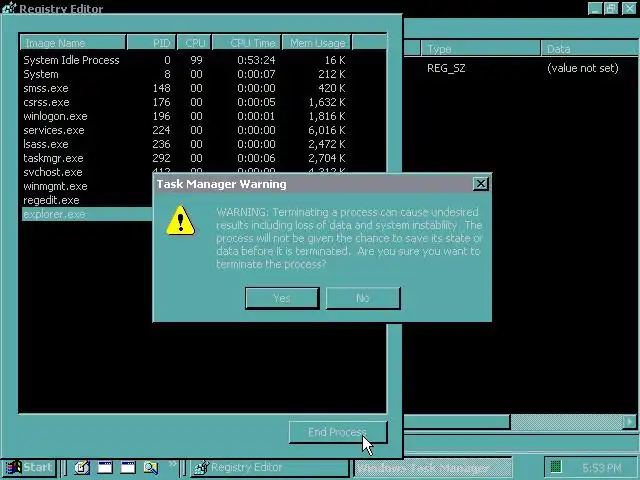The image size is (640, 480).
Task: Sort processes by Image Name column
Action: [73, 42]
